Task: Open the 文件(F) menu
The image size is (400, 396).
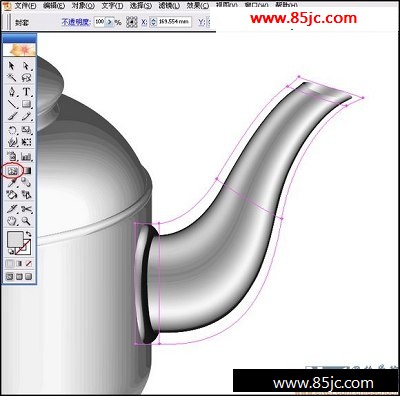Action: [25, 6]
